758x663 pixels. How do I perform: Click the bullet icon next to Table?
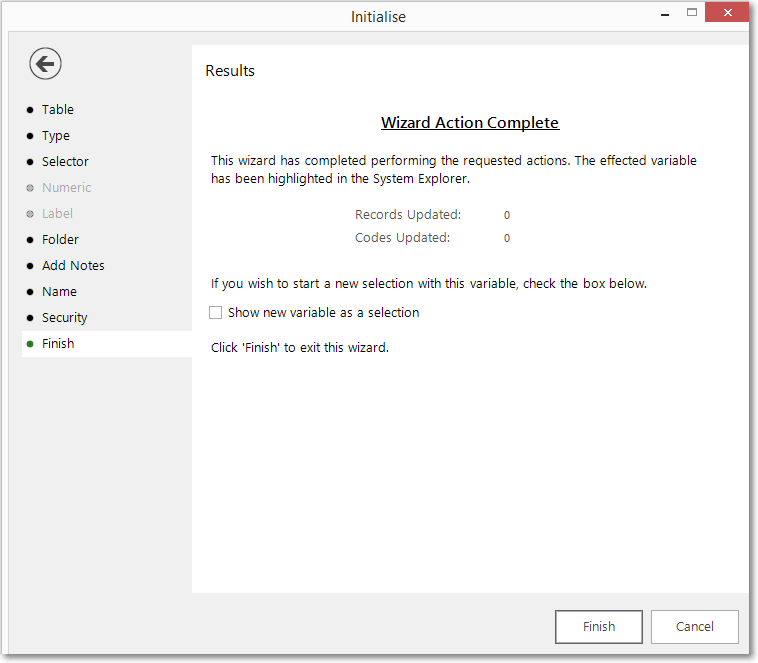(x=30, y=110)
